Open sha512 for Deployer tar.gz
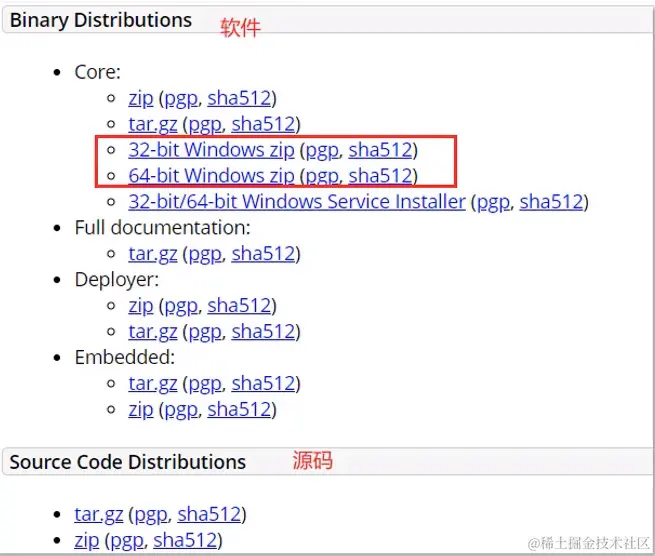This screenshot has width=655, height=556. coord(263,331)
